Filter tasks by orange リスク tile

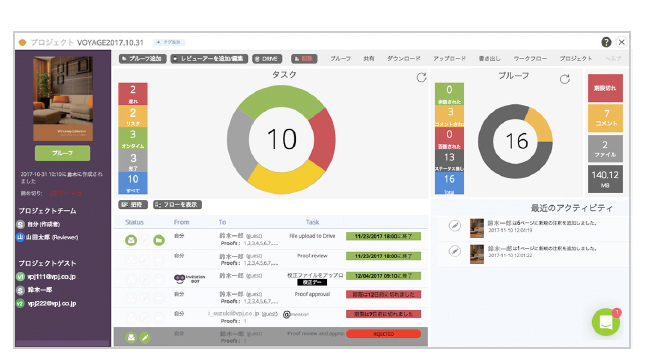tap(133, 116)
